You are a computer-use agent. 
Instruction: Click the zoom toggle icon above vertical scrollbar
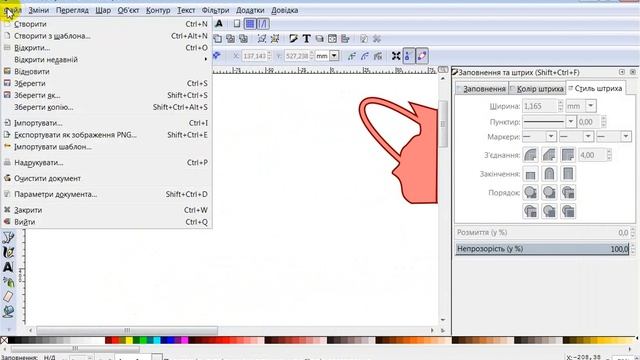[x=443, y=70]
